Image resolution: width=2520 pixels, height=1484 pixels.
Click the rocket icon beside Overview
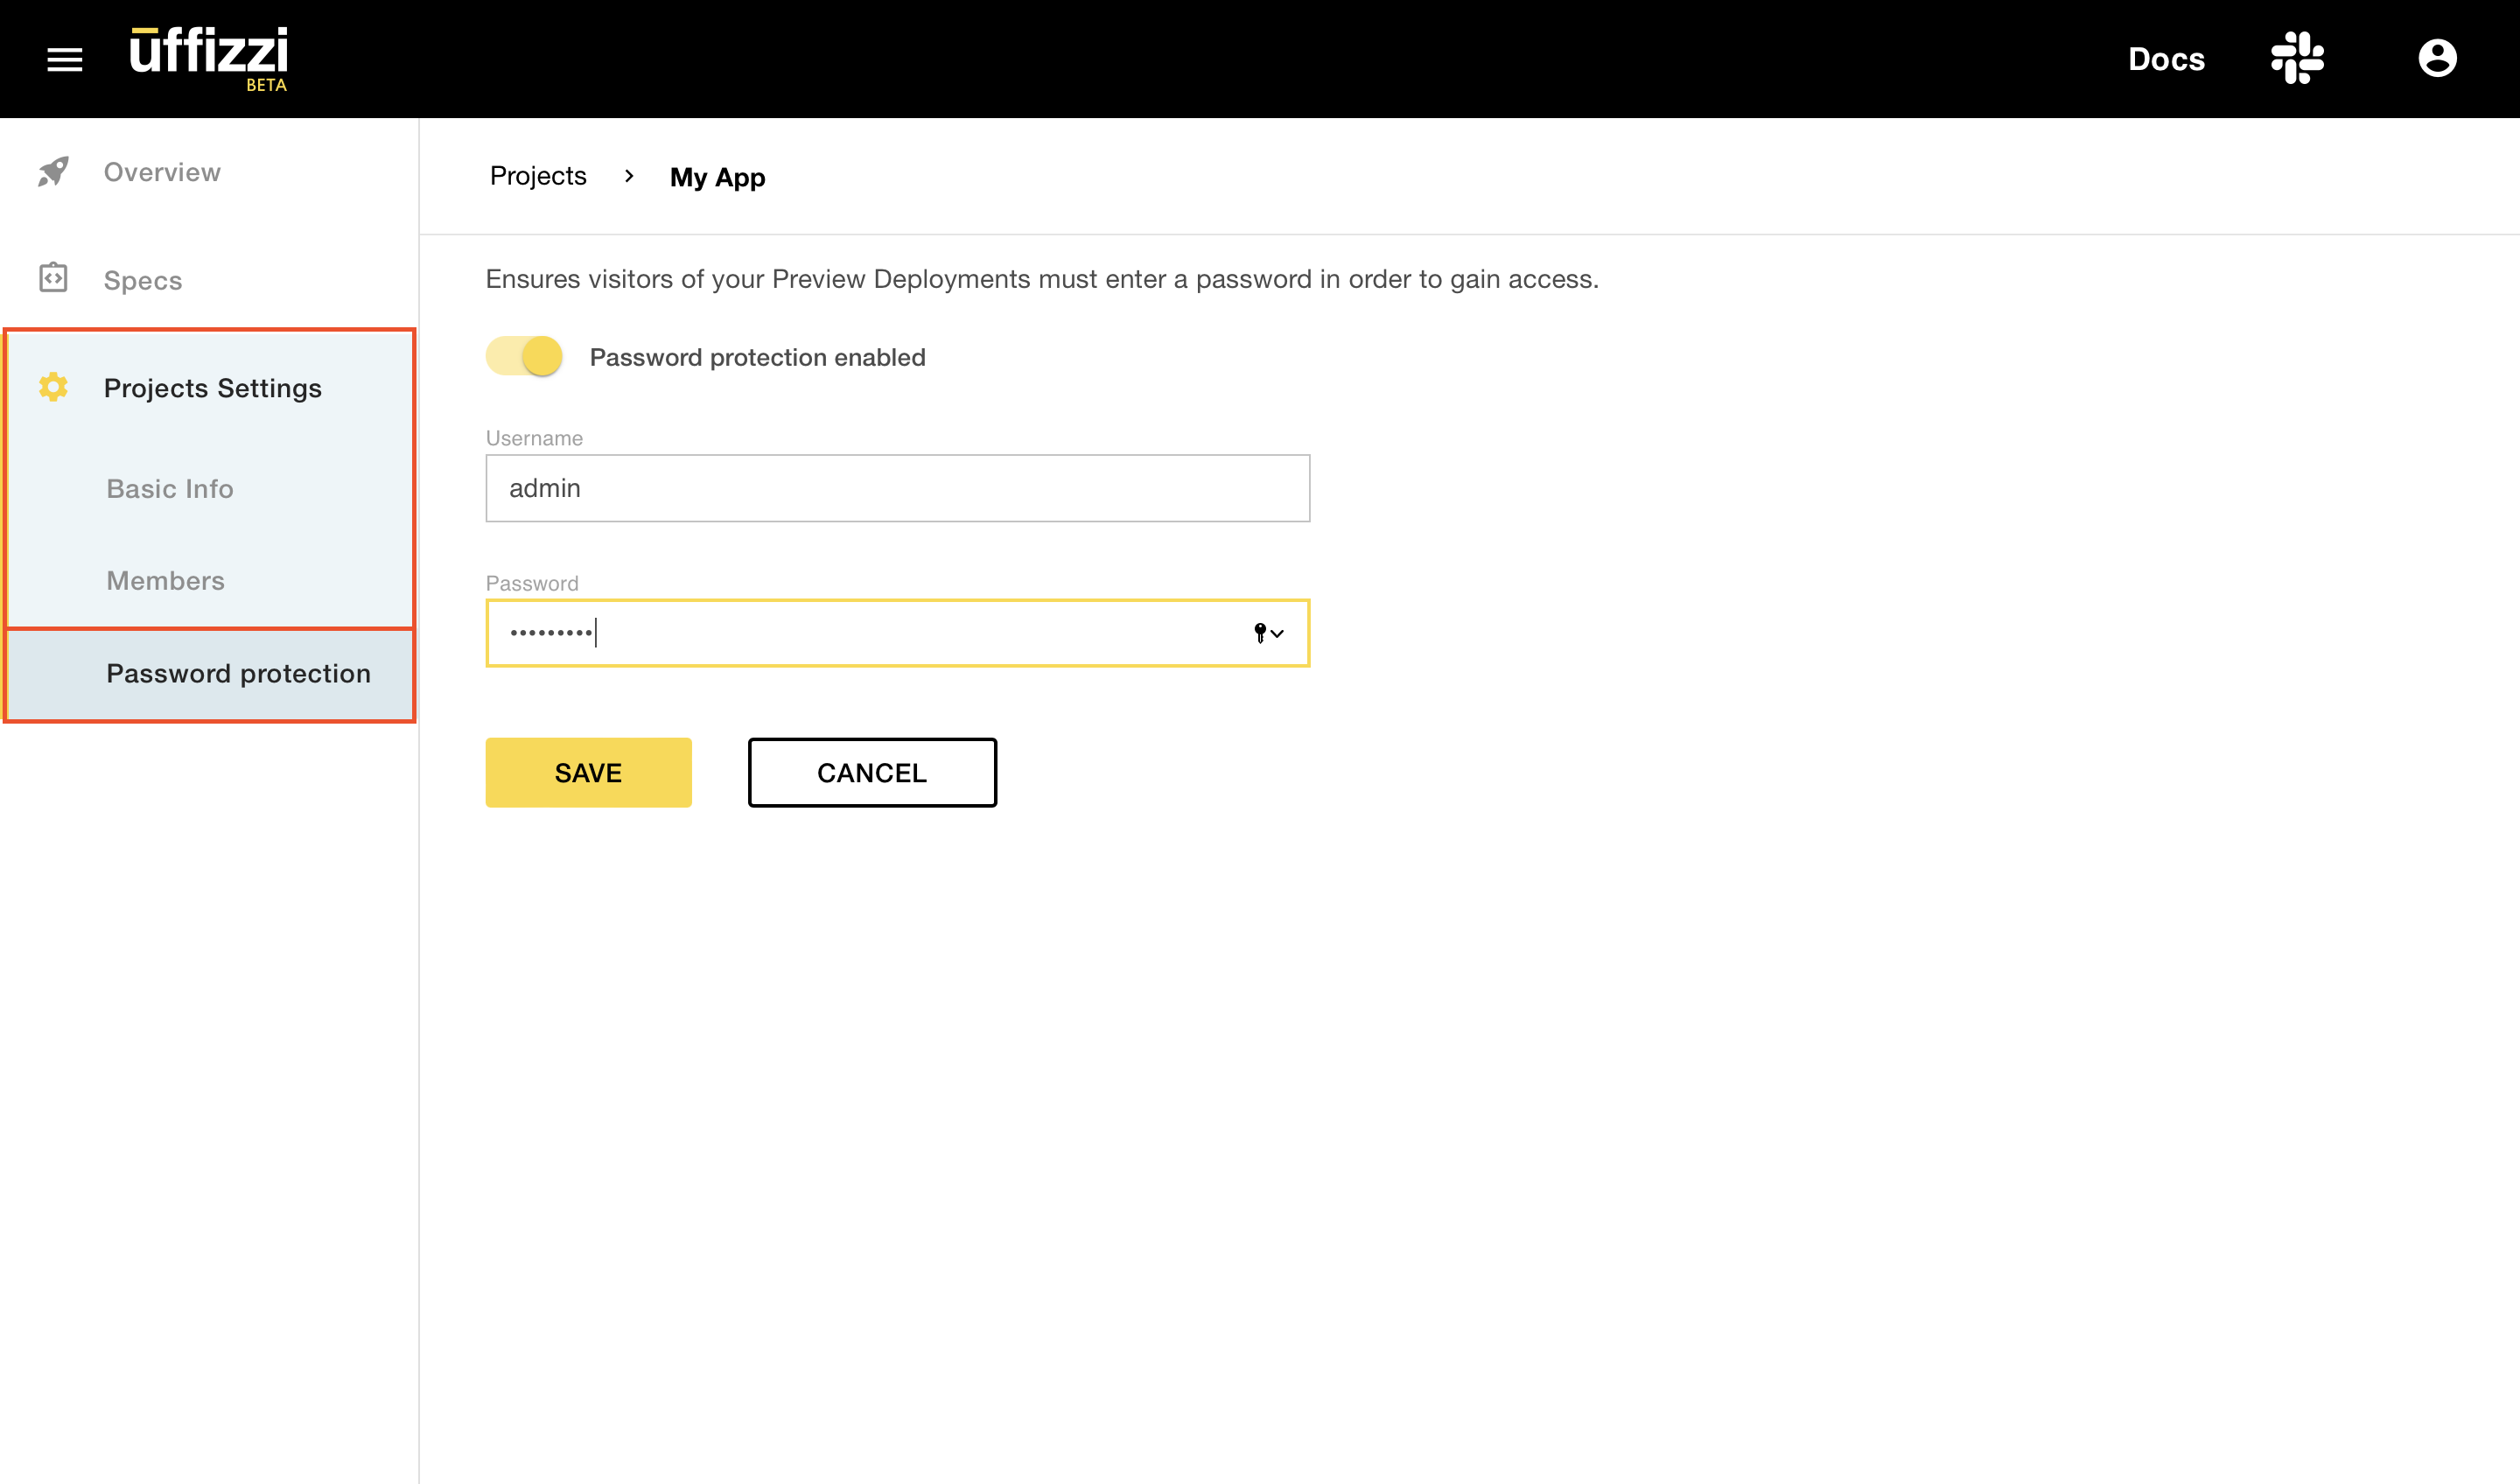click(x=53, y=171)
